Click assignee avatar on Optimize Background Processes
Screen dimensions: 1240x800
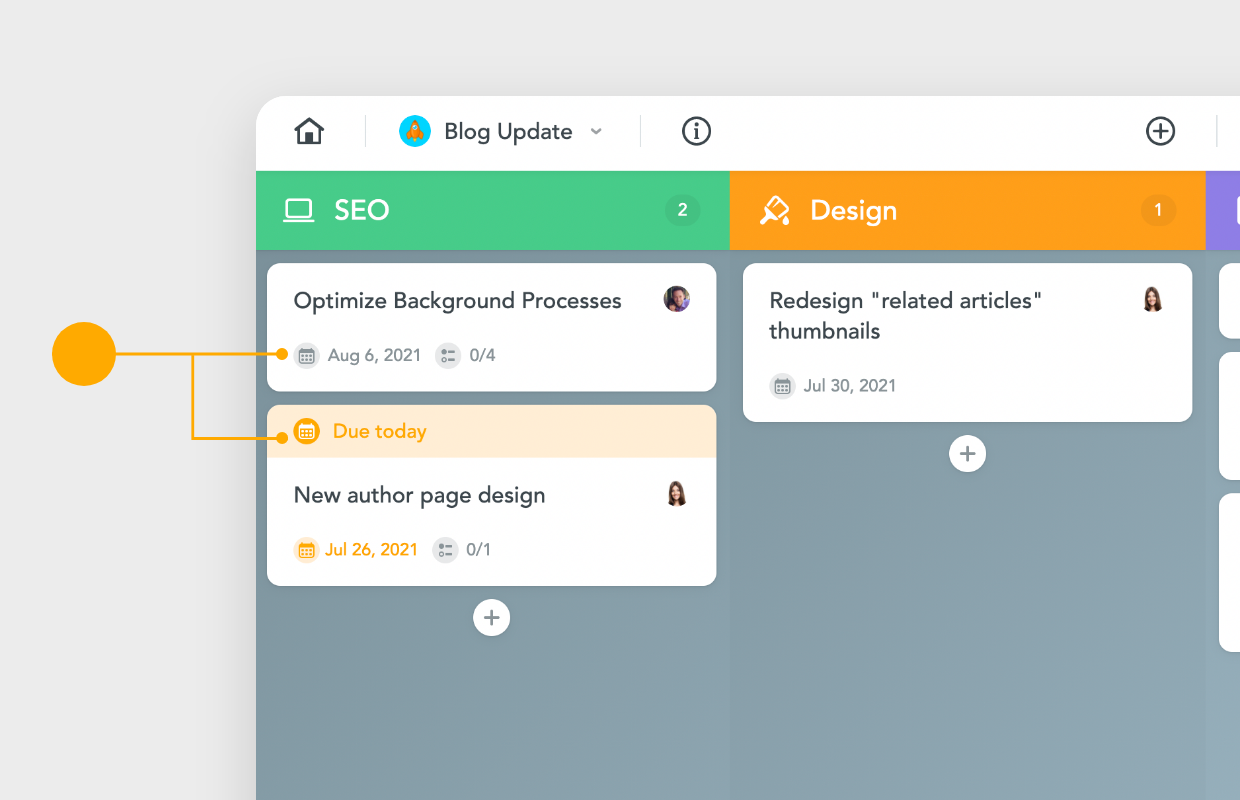coord(677,298)
